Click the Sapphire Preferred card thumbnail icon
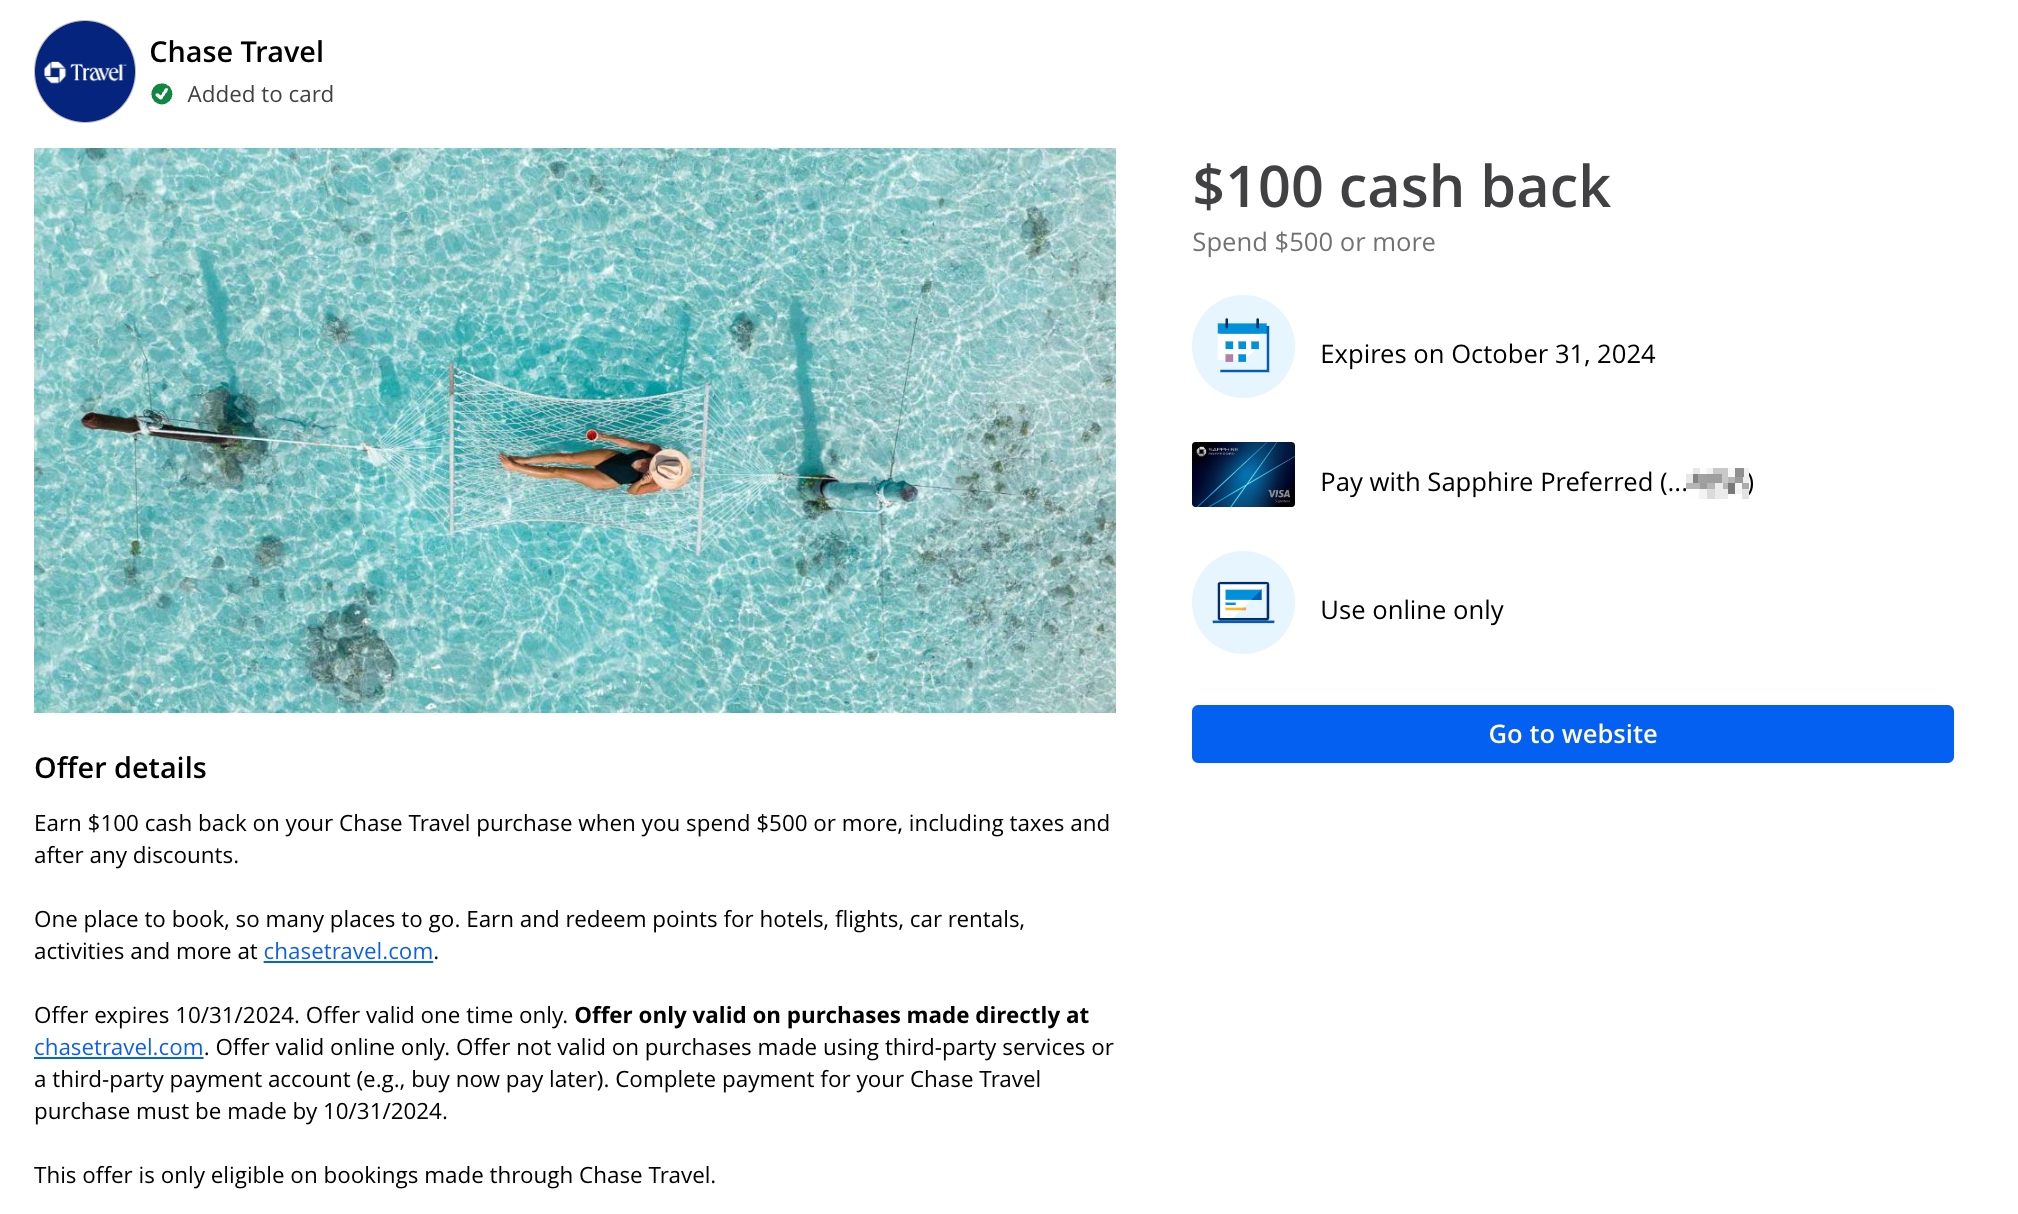The width and height of the screenshot is (2018, 1214). [1242, 475]
